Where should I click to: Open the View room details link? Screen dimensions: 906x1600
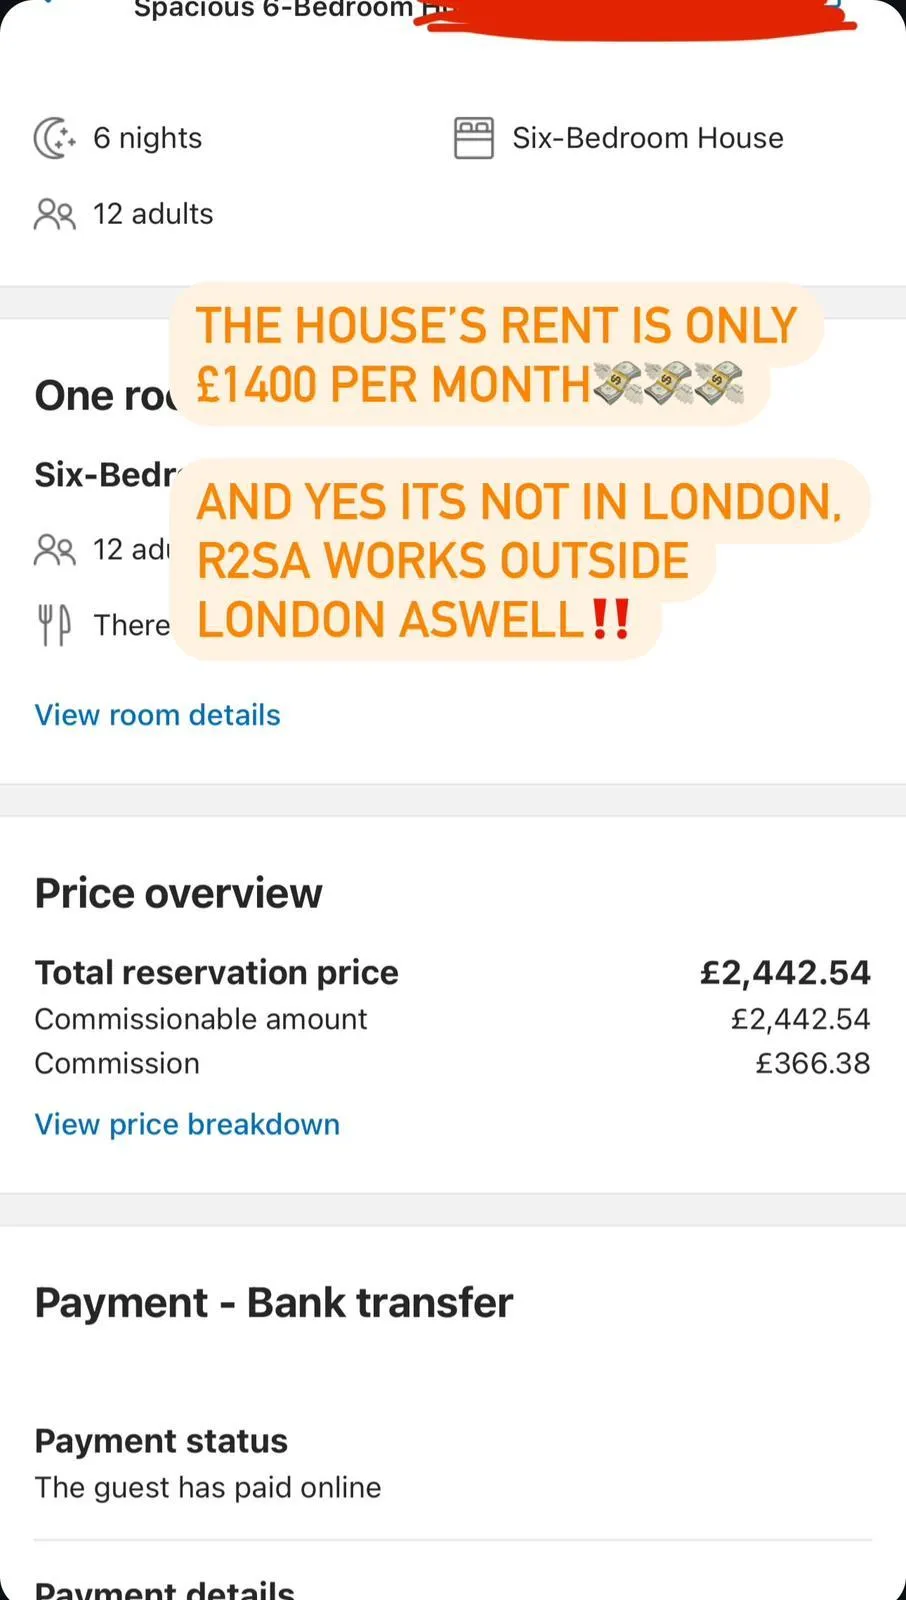coord(157,715)
